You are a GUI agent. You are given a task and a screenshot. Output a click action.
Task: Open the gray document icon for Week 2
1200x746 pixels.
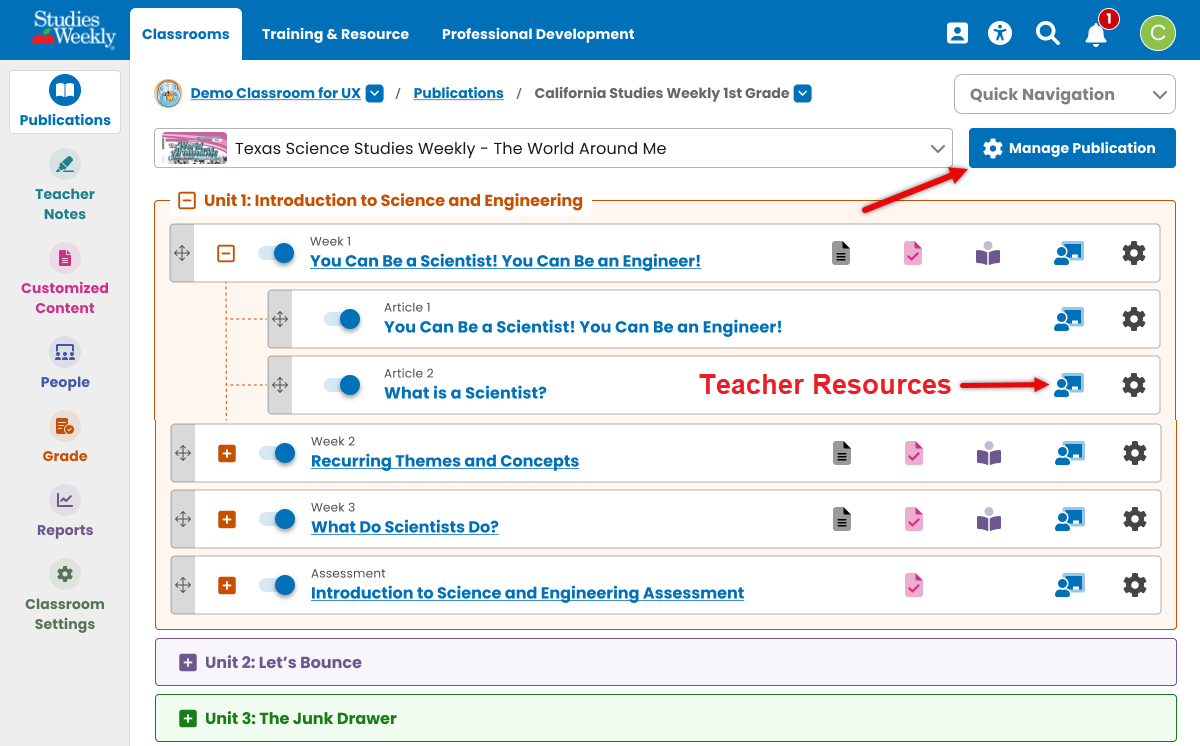click(842, 453)
